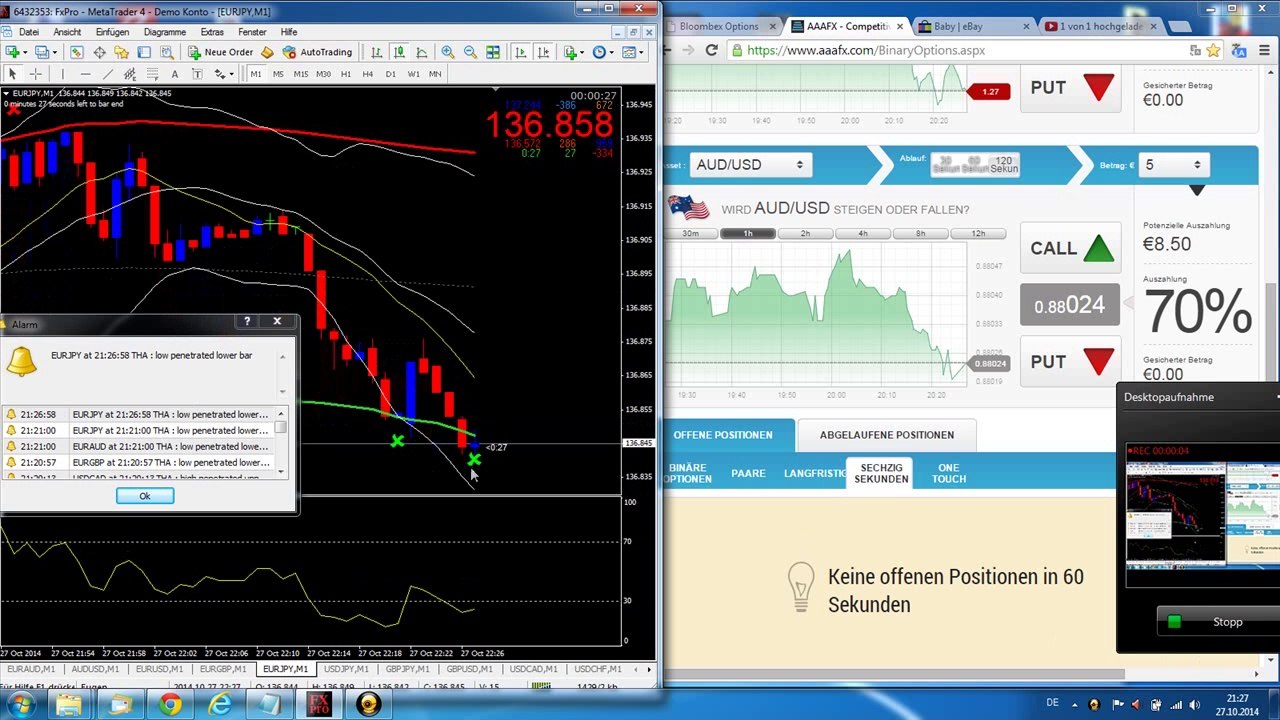
Task: Click the Neue Order button
Action: (x=220, y=52)
